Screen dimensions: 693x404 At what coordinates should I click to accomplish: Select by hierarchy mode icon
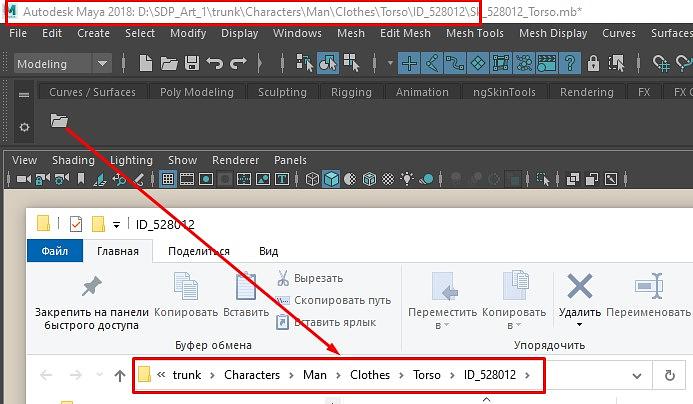click(305, 63)
